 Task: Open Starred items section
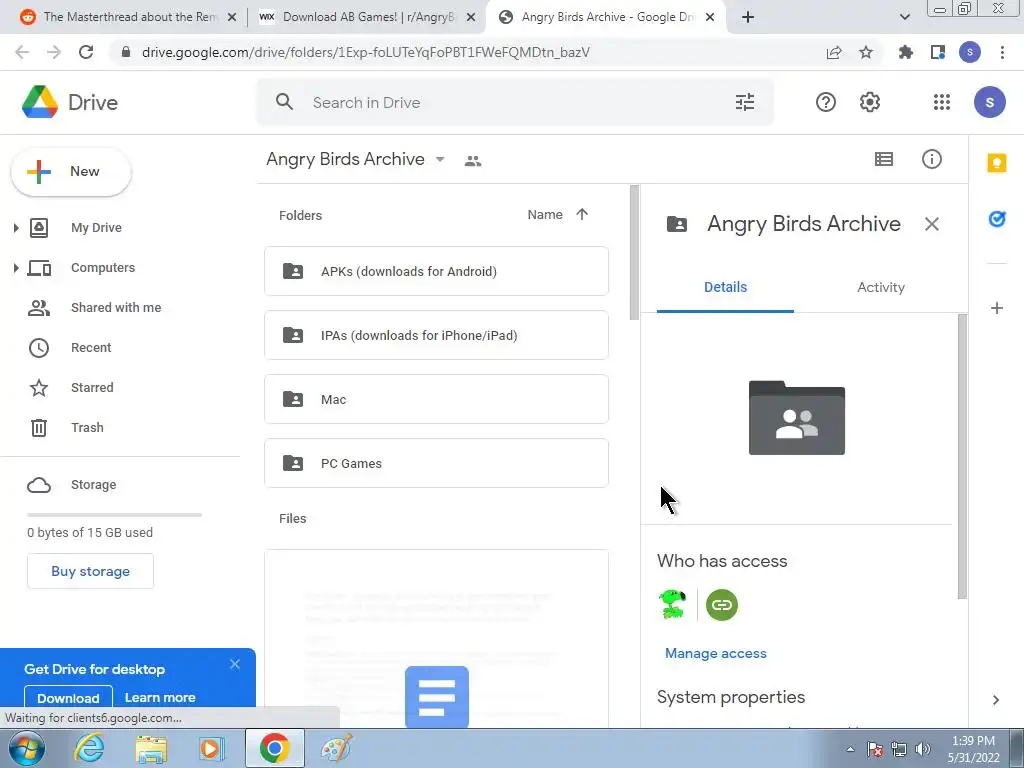tap(92, 387)
